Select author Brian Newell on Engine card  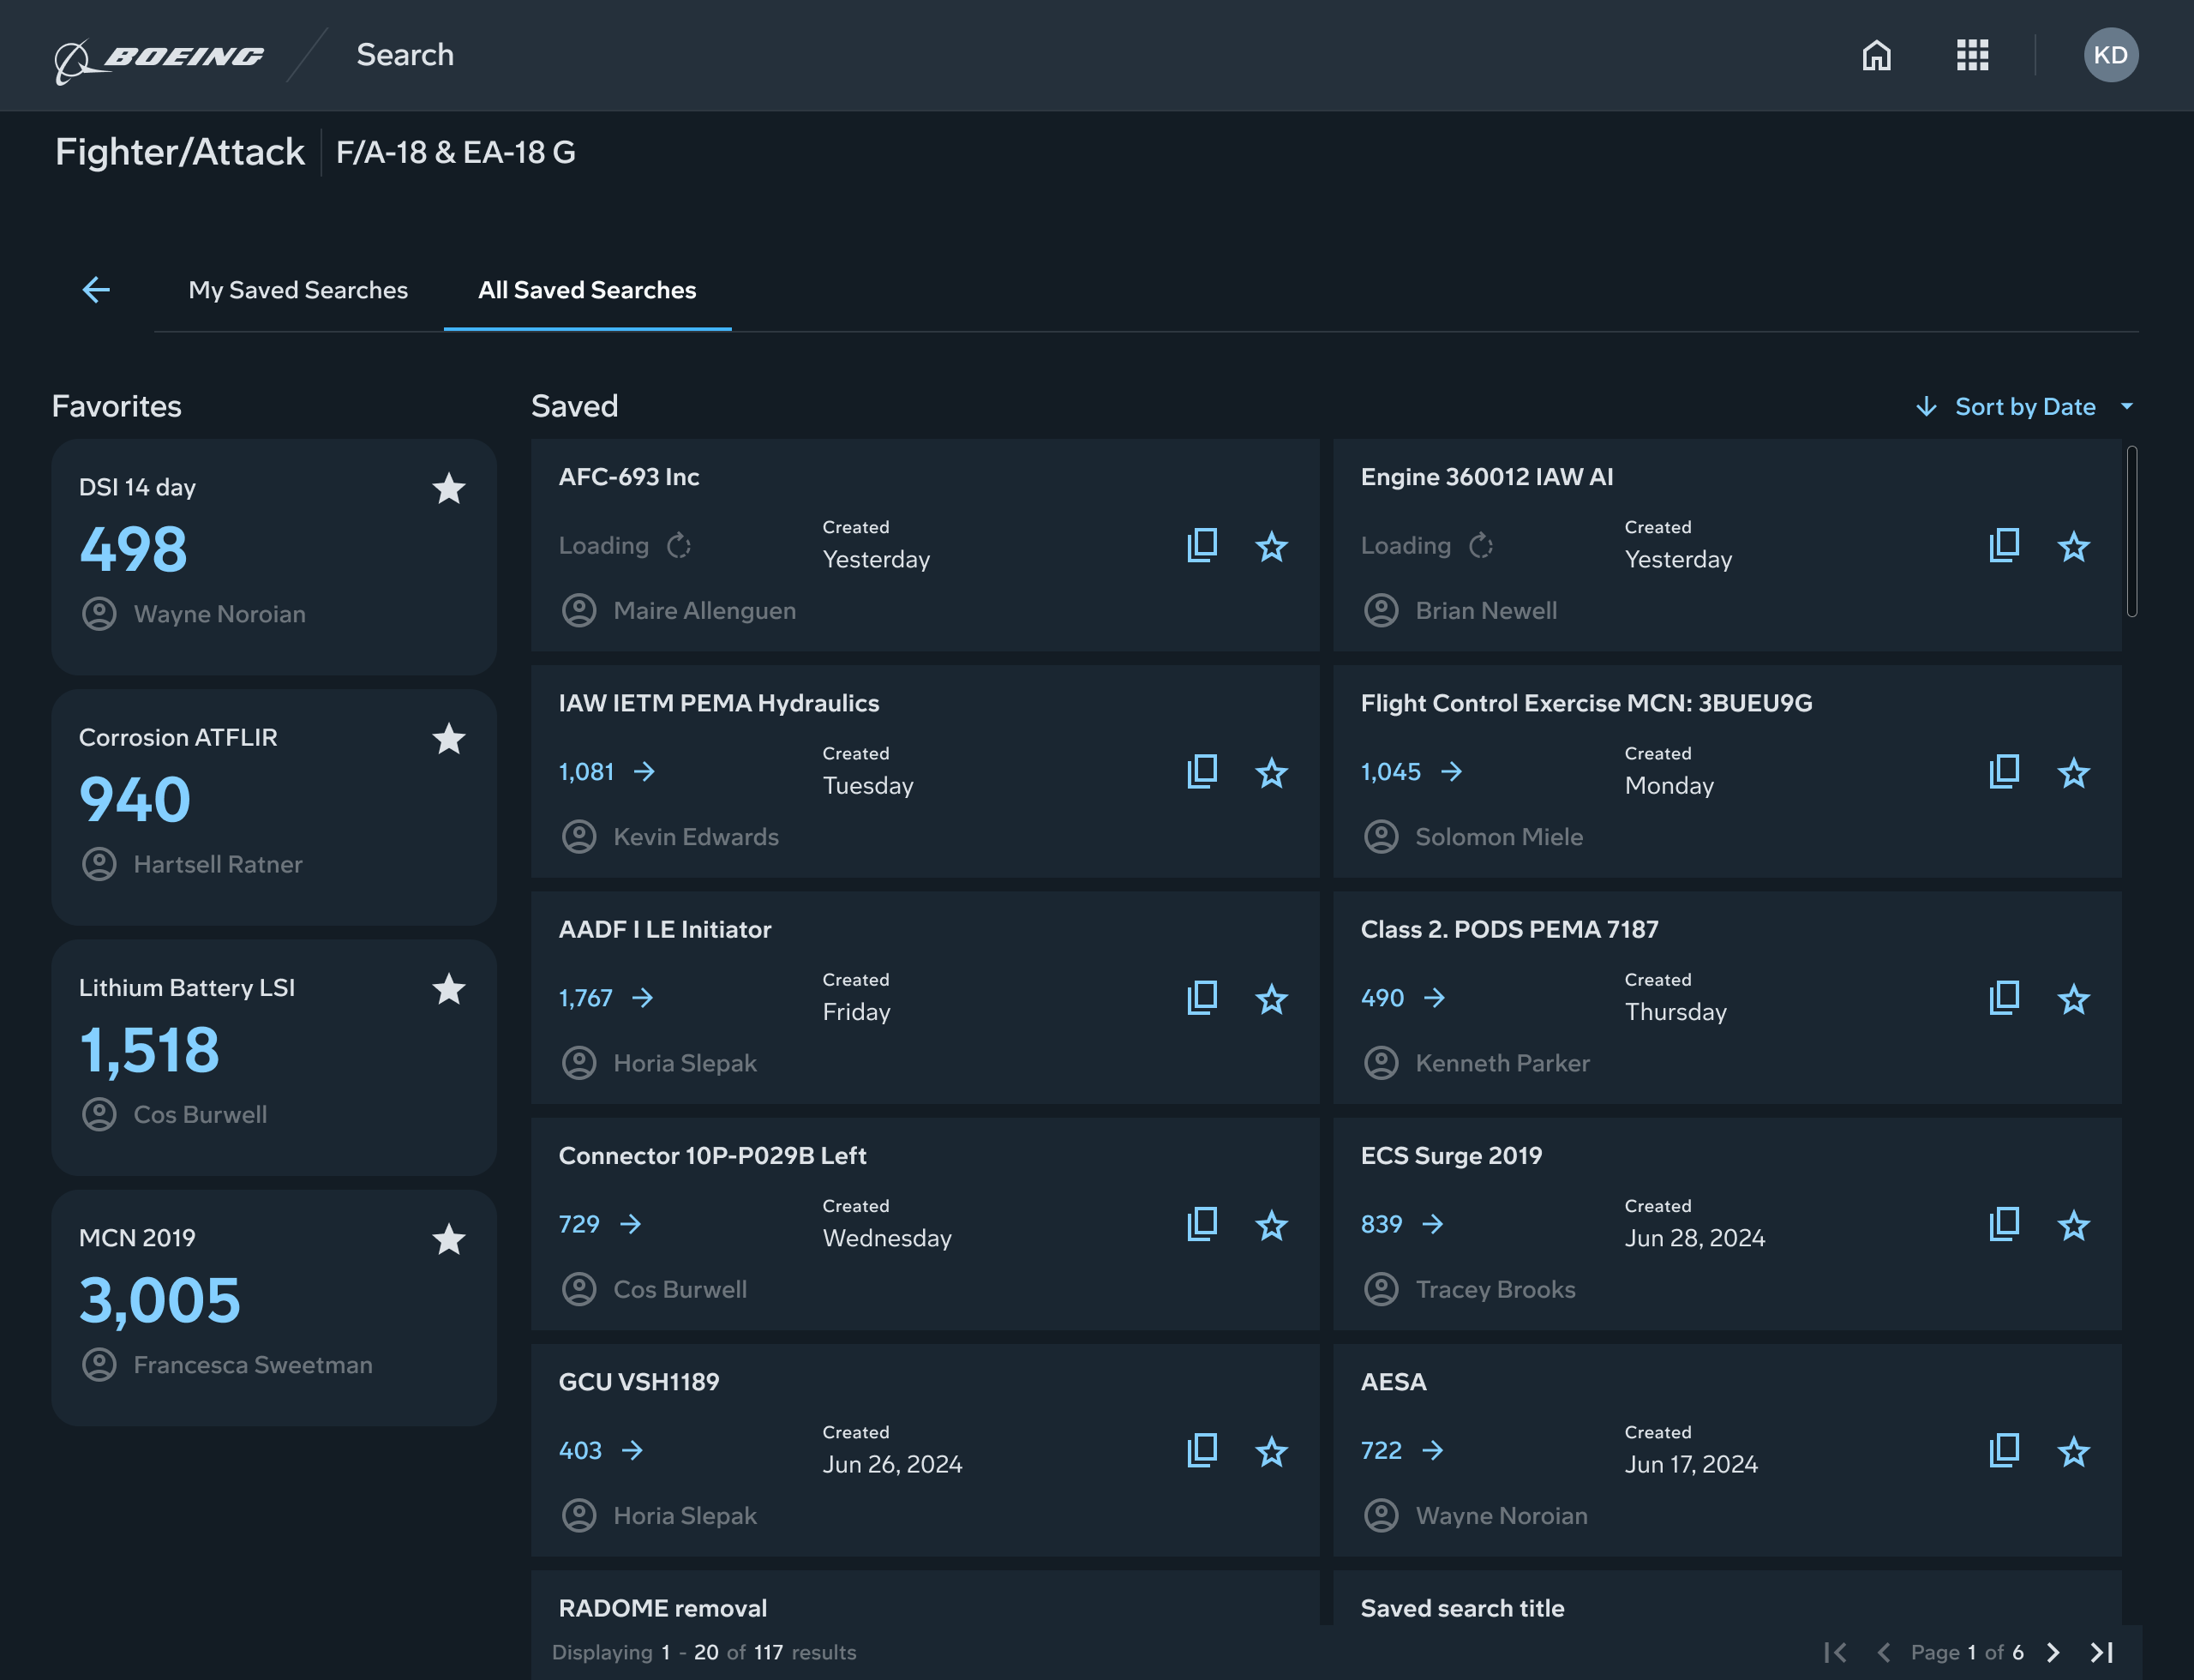1486,610
